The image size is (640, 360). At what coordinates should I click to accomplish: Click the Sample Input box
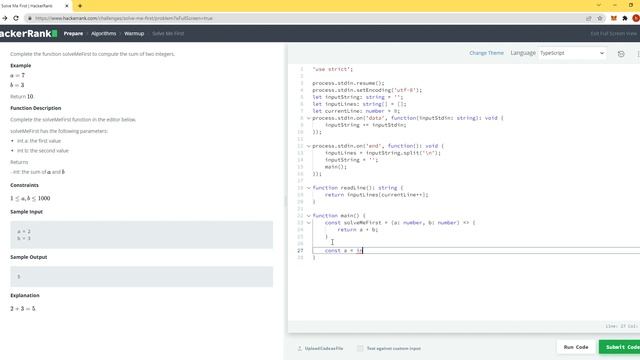[141, 235]
